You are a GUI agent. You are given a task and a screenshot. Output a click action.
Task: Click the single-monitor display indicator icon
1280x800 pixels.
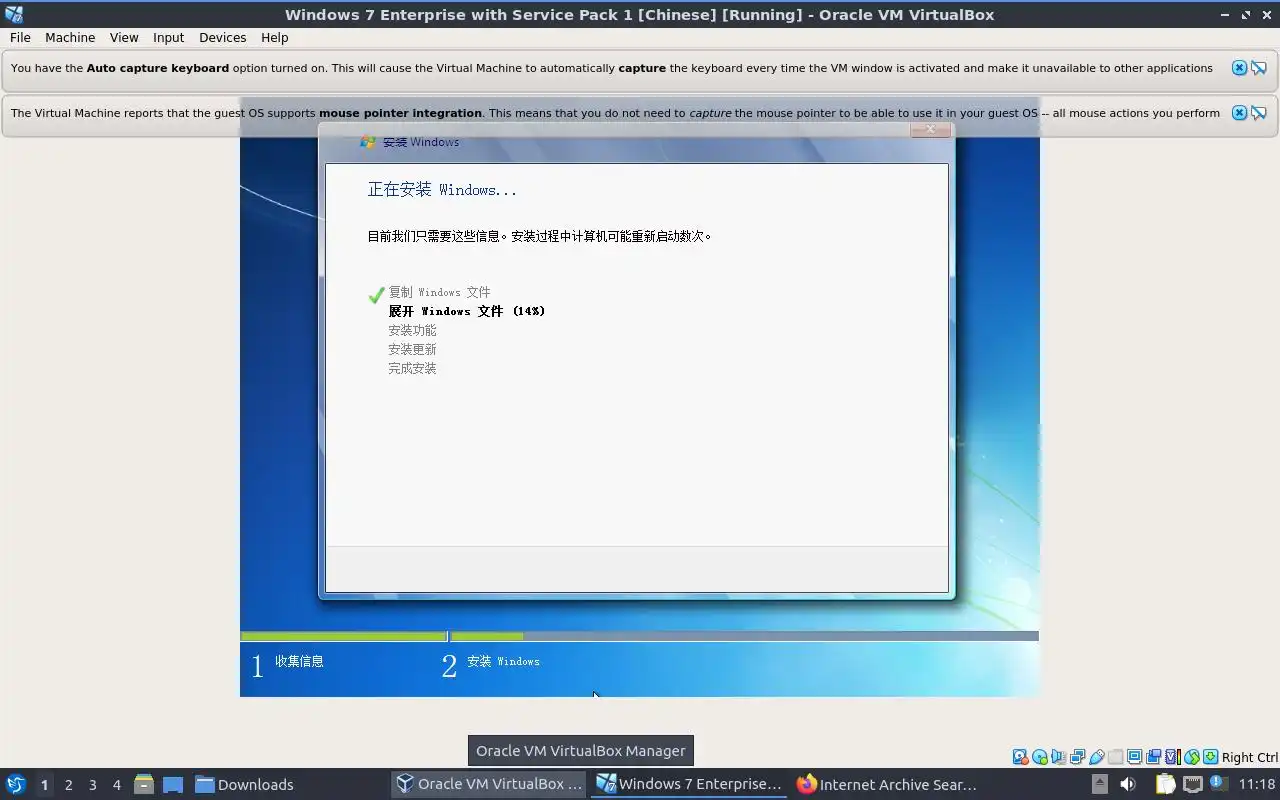coord(1135,757)
